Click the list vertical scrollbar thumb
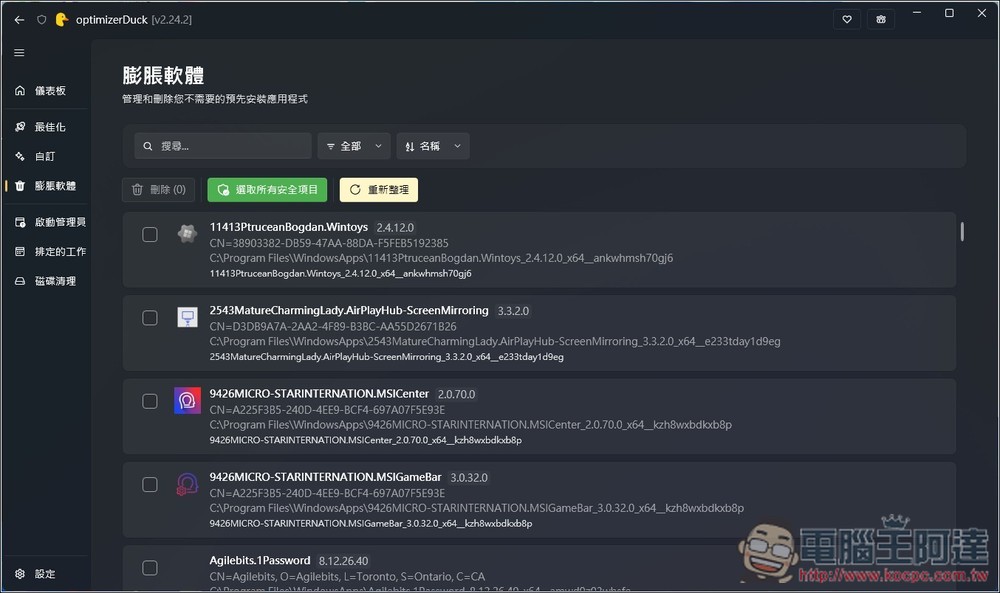The image size is (1000, 593). coord(962,231)
